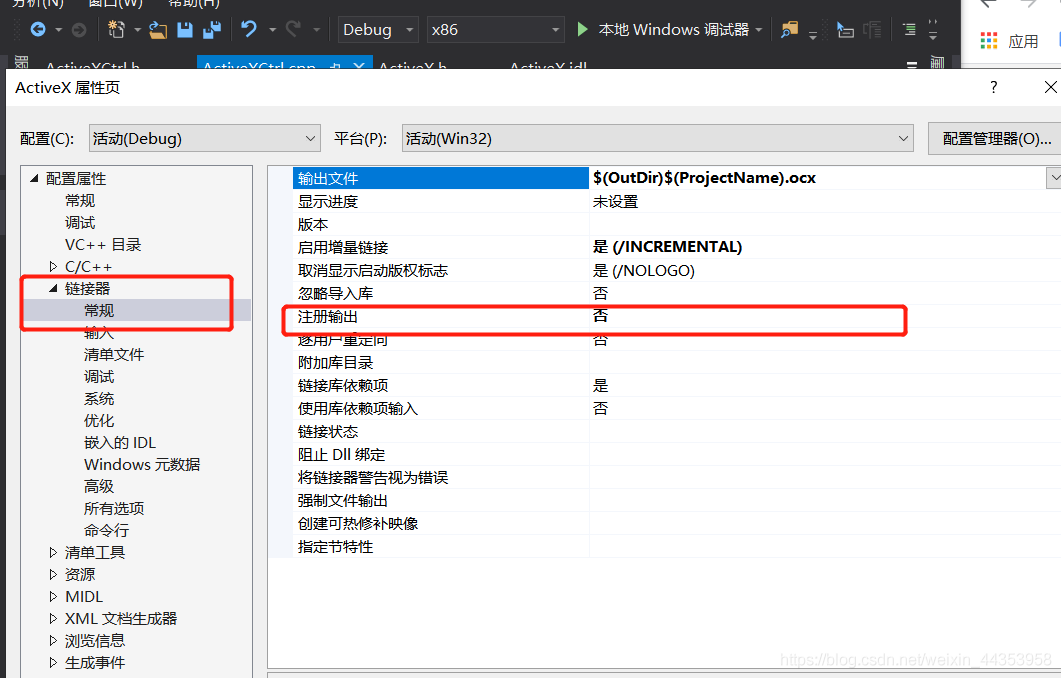
Task: Open the x86 platform dropdown
Action: tap(495, 30)
